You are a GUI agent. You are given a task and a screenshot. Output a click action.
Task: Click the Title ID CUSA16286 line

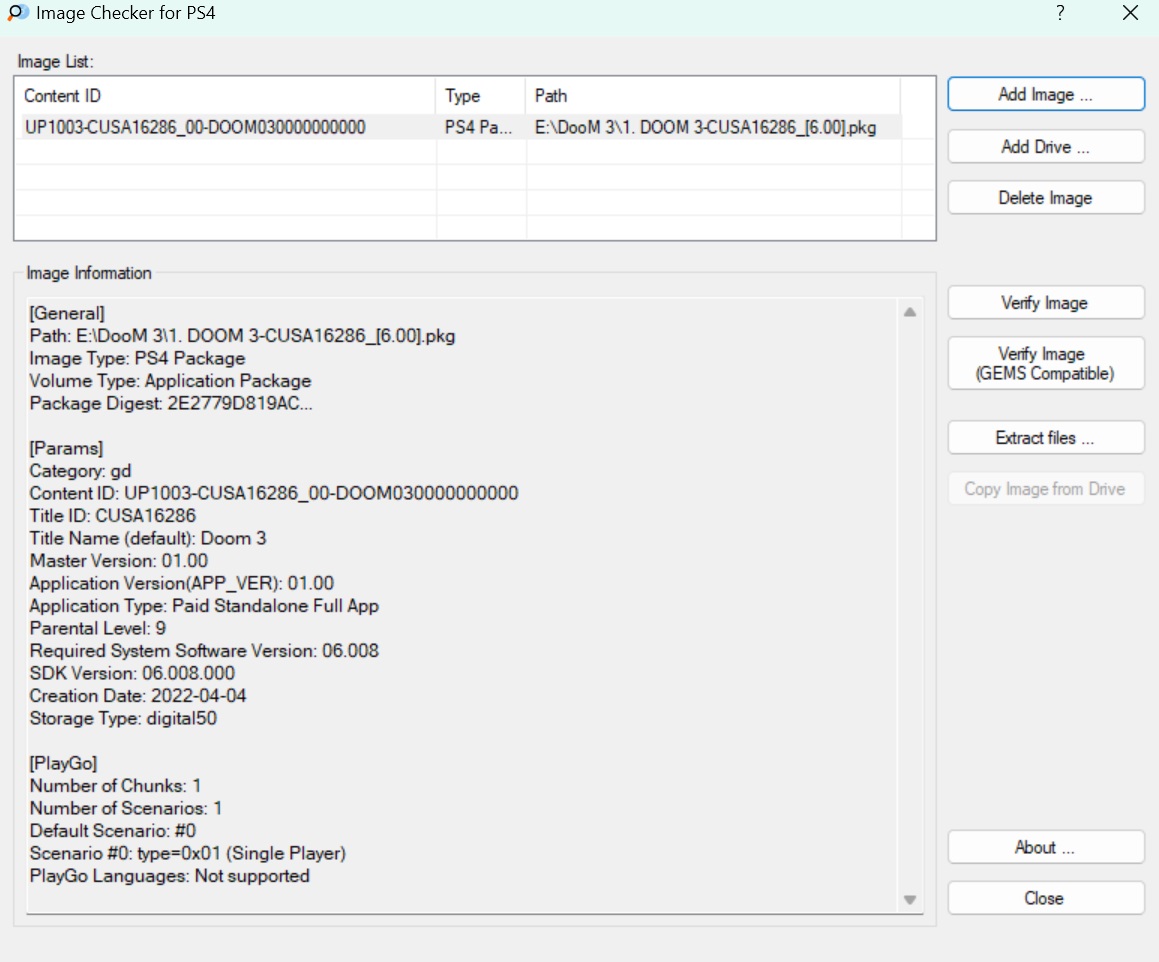[x=113, y=516]
